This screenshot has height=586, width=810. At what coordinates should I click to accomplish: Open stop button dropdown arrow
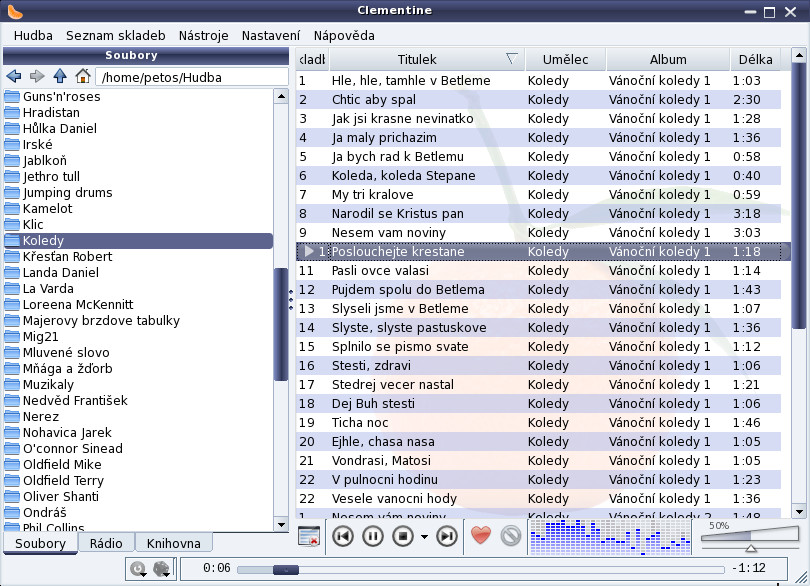(x=424, y=537)
